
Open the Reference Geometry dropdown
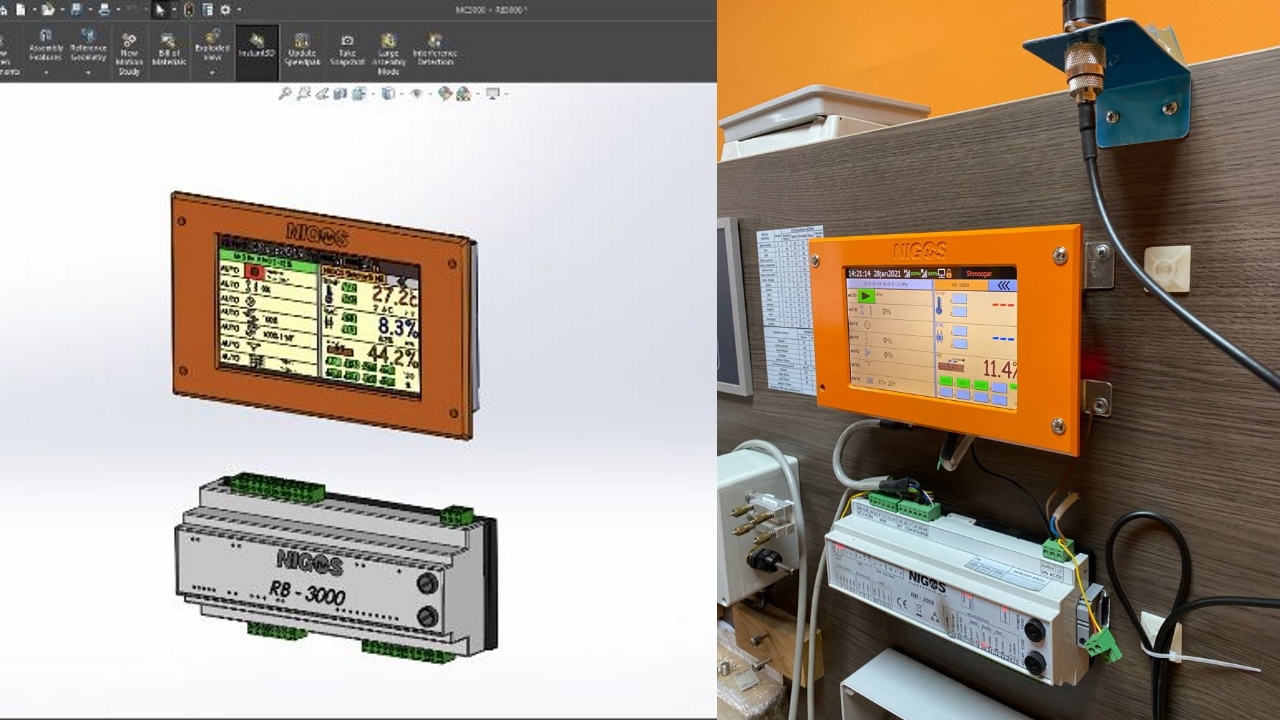88,73
